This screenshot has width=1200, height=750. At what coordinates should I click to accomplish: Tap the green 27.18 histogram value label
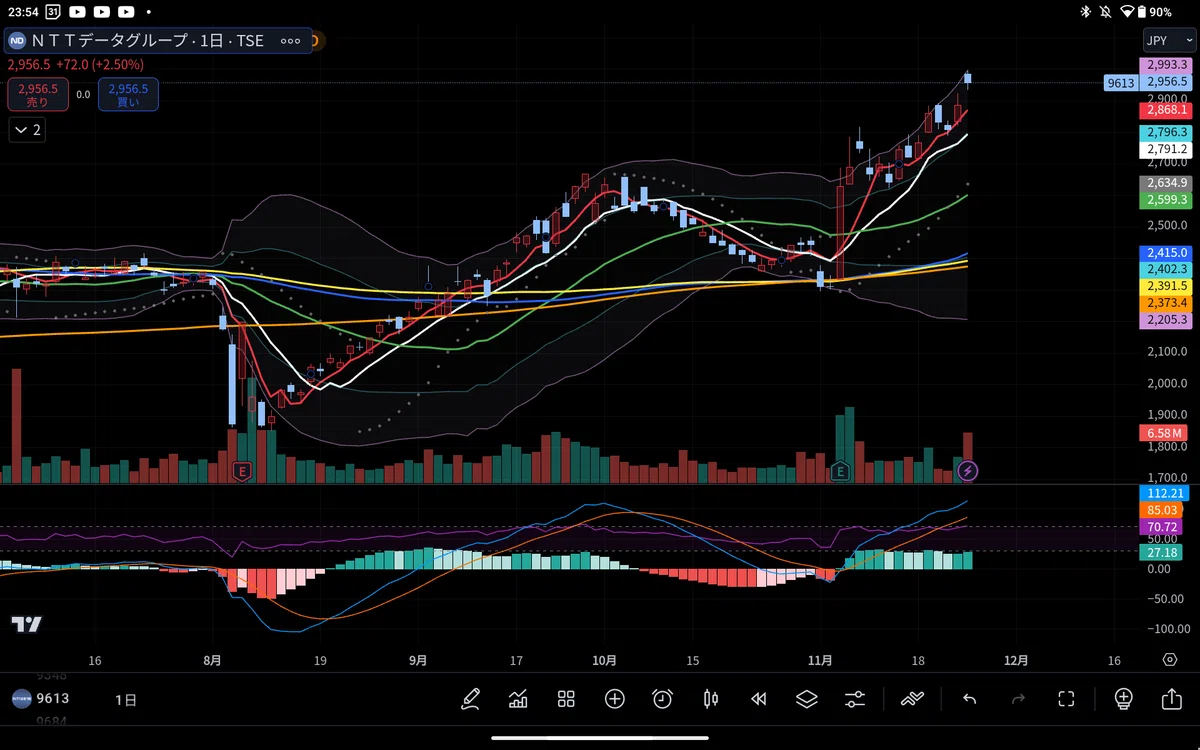(1162, 552)
